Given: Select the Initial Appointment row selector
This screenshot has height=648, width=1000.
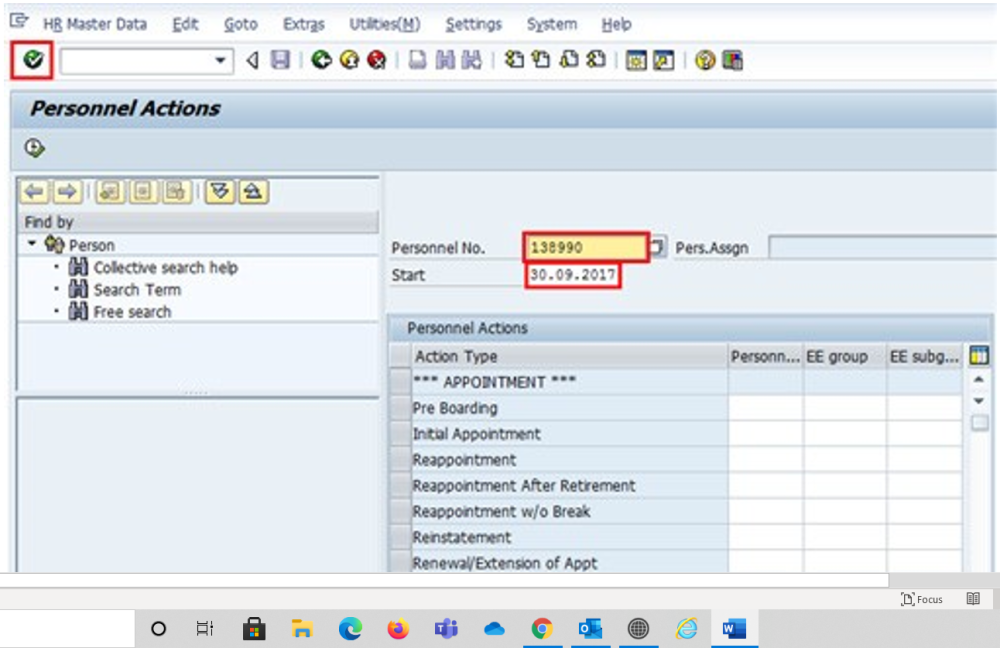Looking at the screenshot, I should tap(400, 434).
